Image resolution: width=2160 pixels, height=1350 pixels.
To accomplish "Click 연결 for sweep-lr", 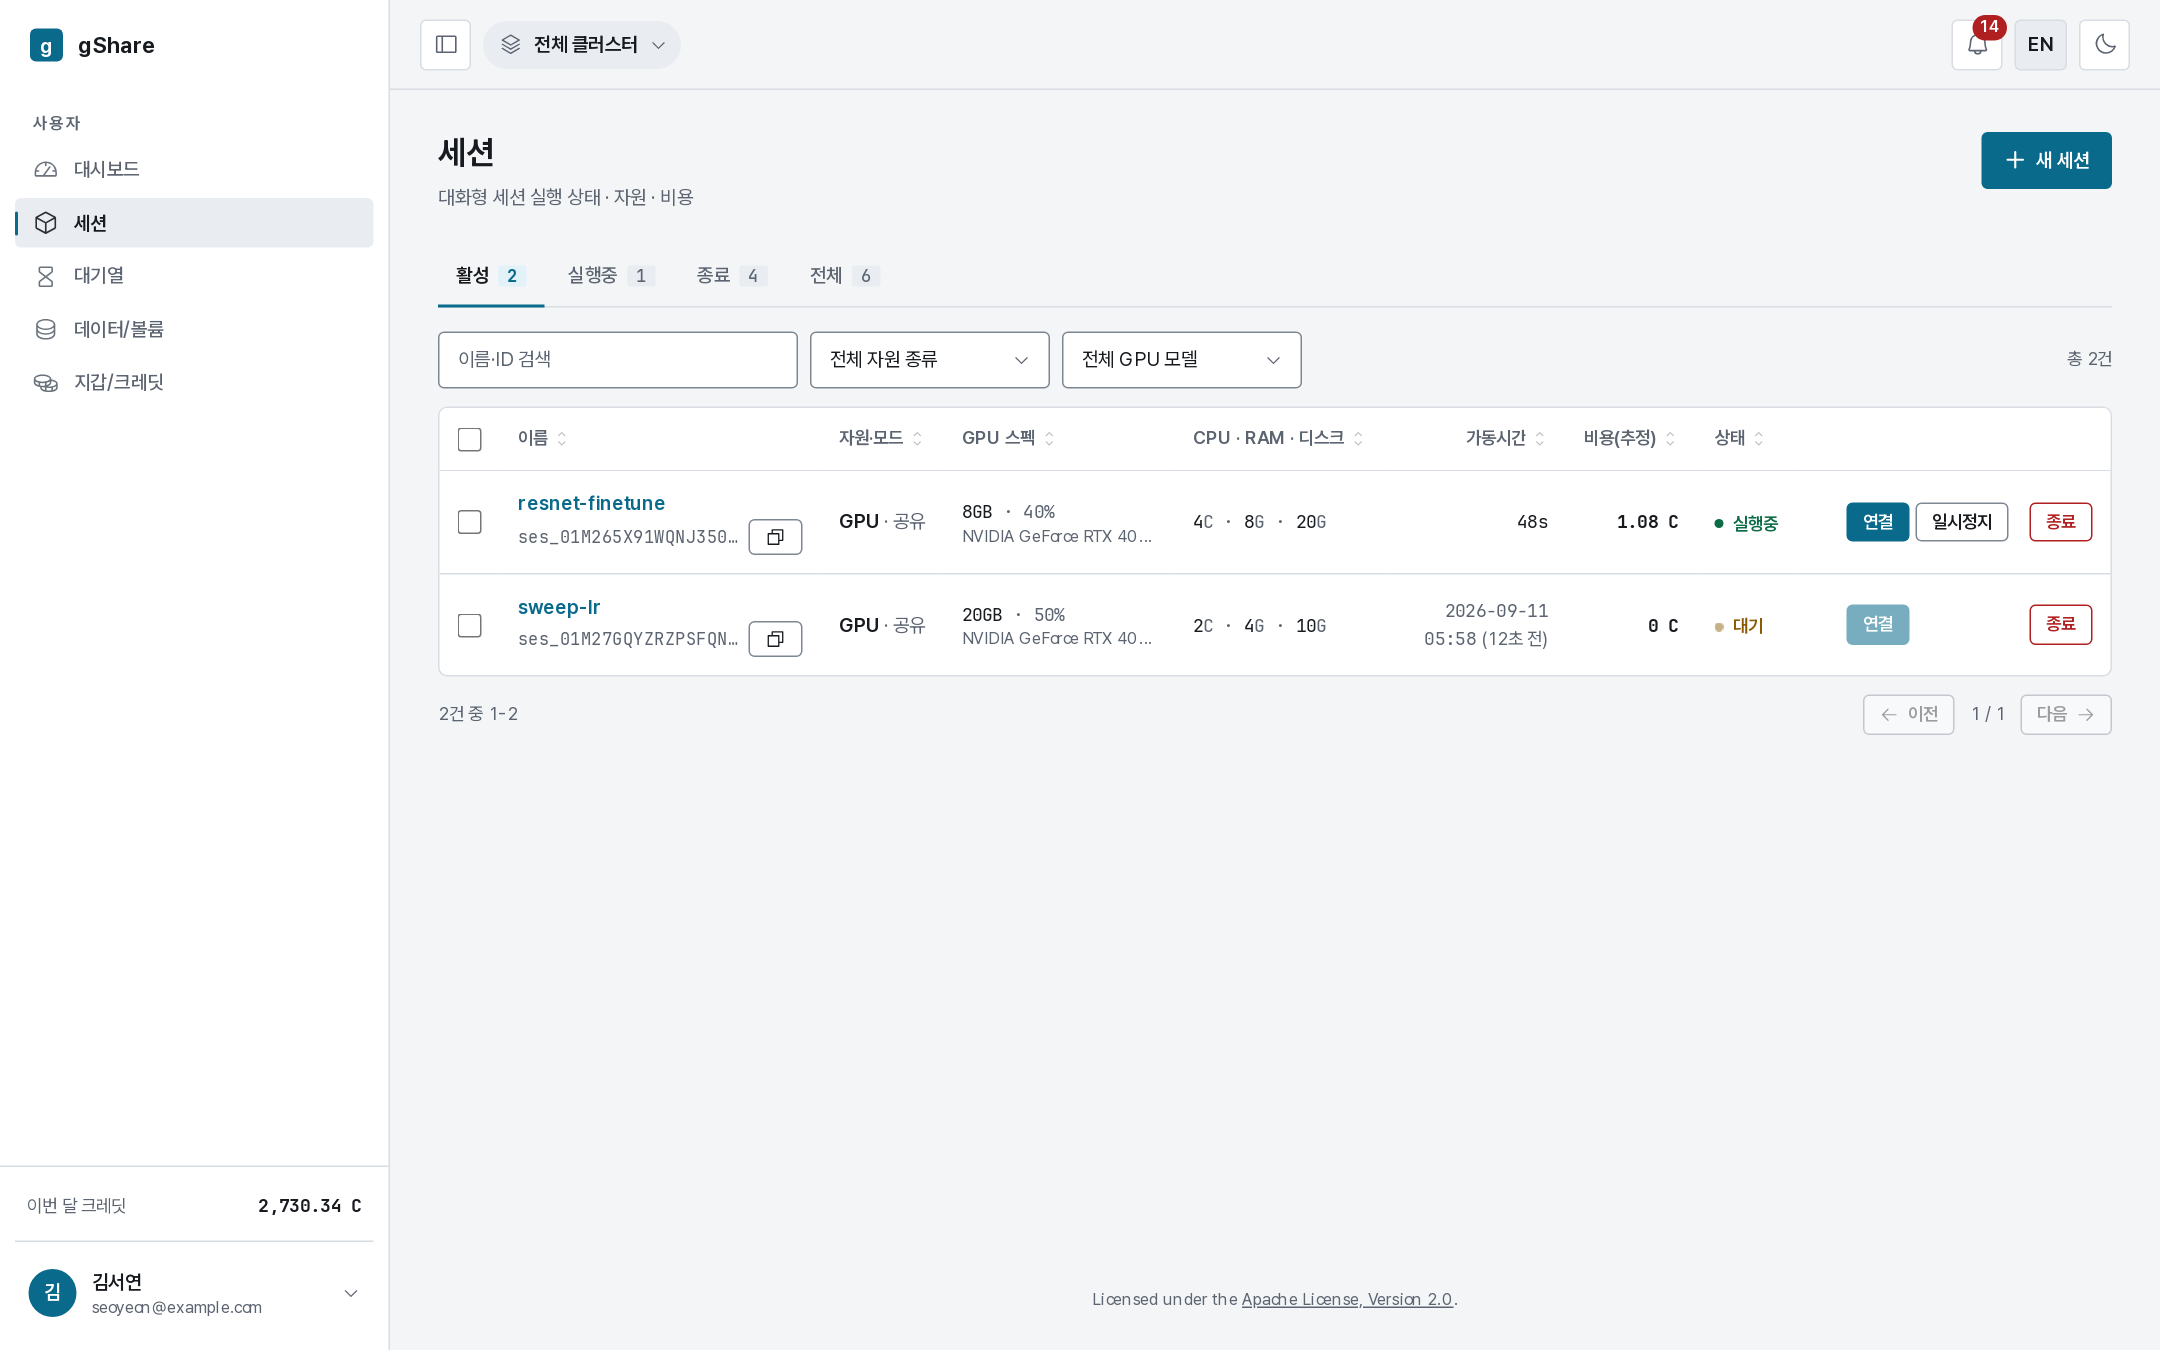I will tap(1877, 625).
